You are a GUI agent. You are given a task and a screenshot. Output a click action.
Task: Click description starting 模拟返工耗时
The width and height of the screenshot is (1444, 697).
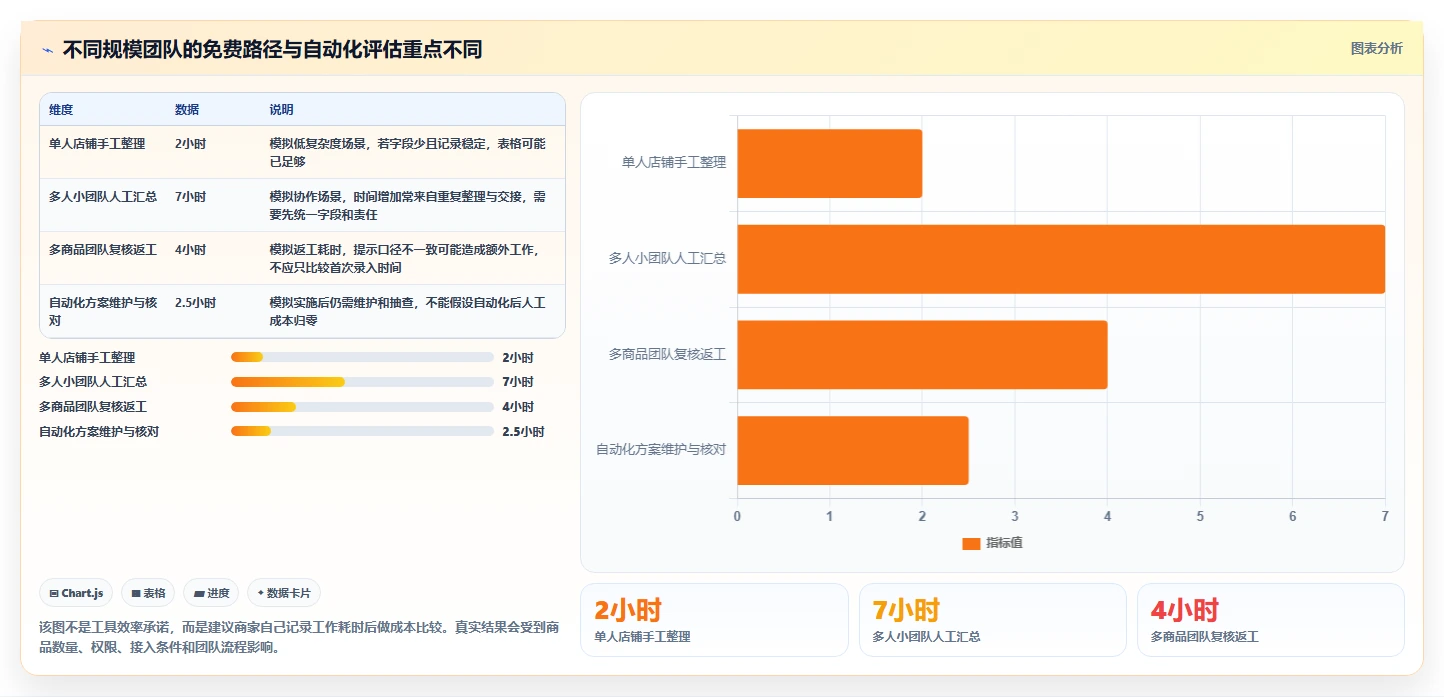coord(405,258)
